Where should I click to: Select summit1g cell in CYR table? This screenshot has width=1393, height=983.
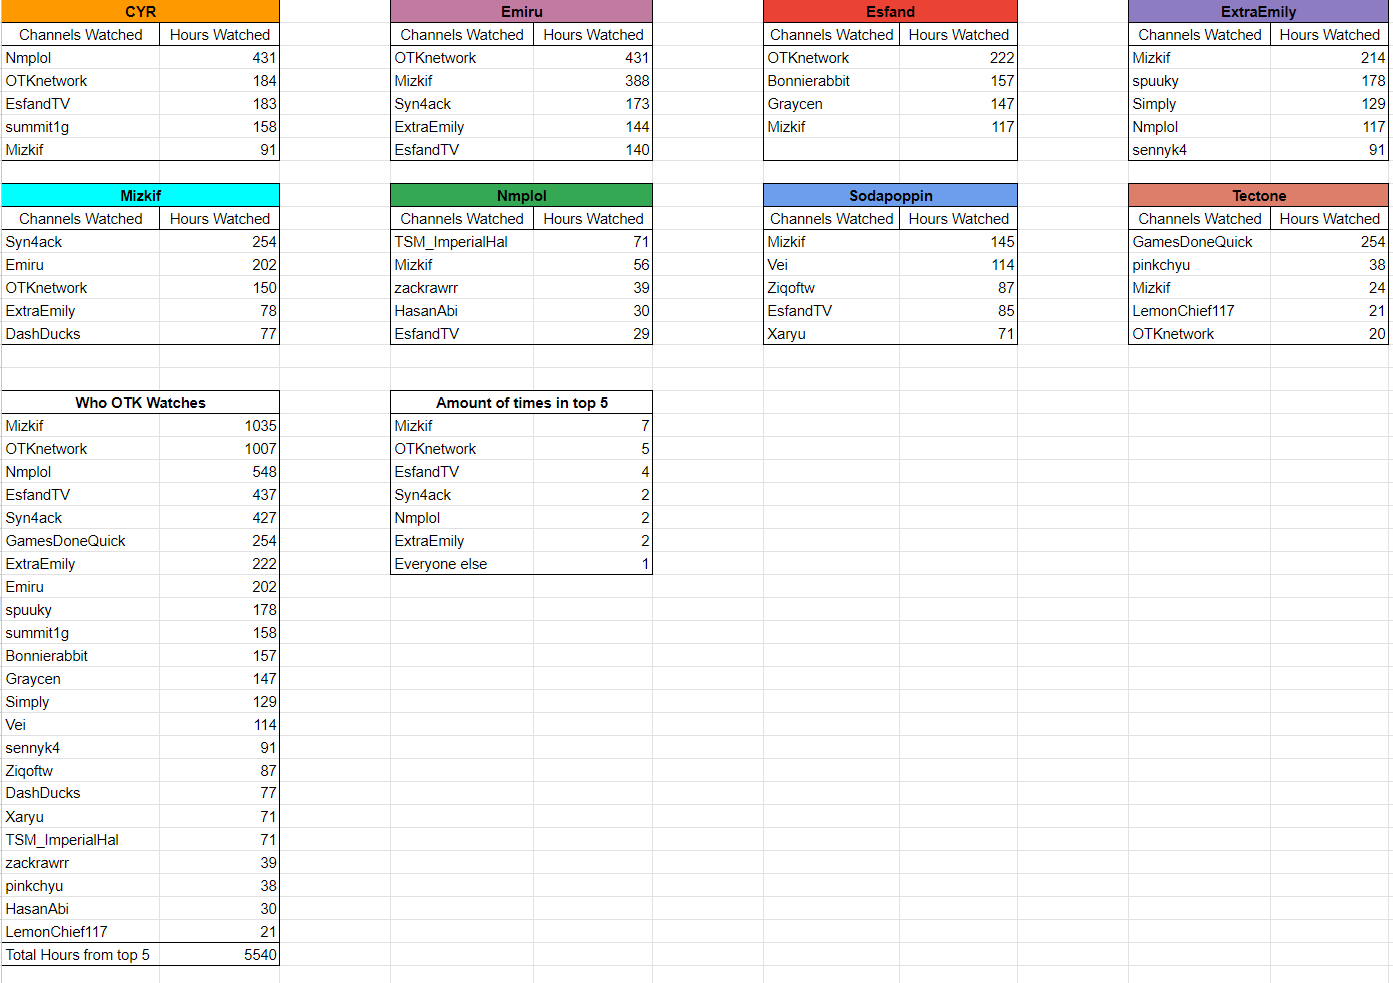point(80,126)
